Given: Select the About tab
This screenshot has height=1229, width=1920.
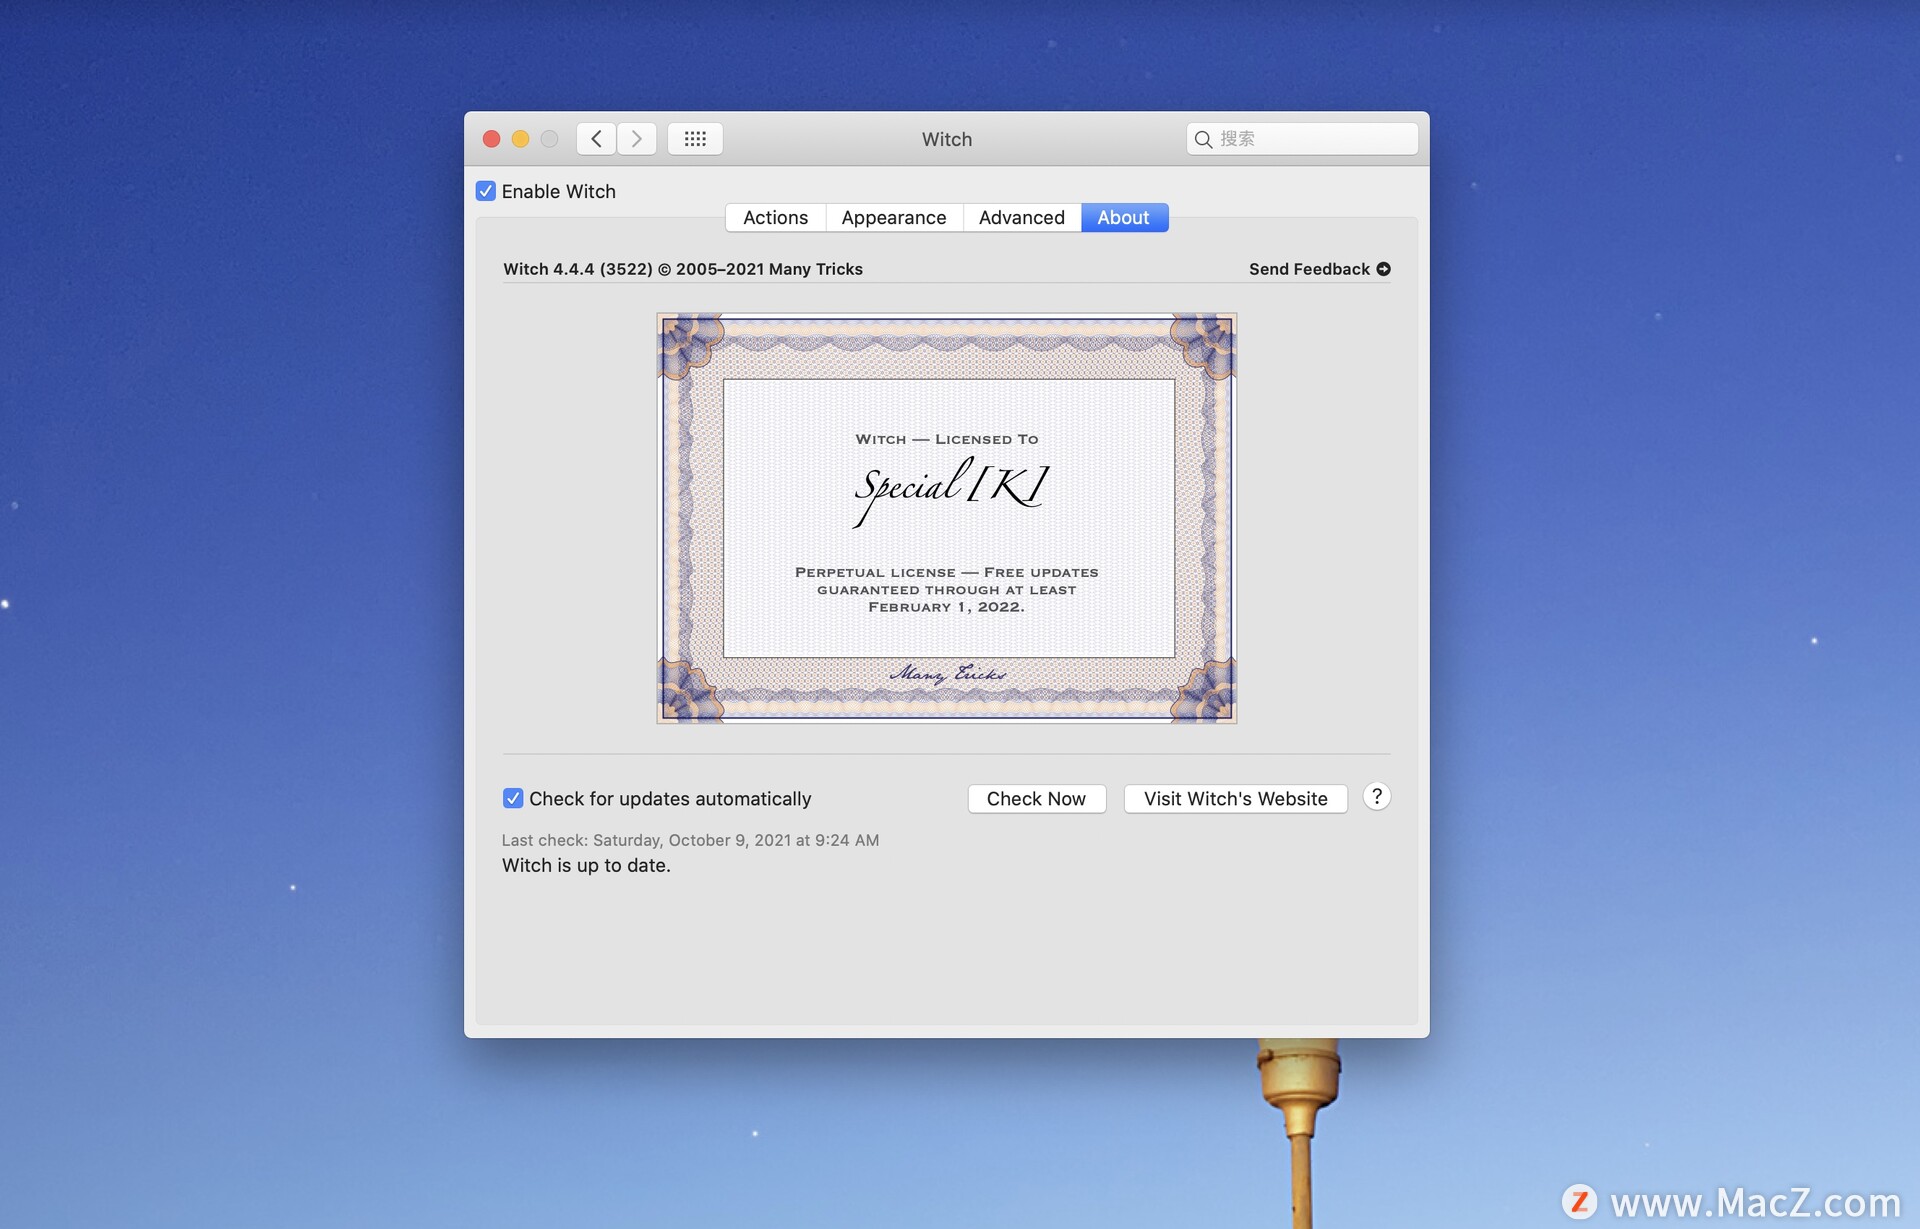Looking at the screenshot, I should pos(1124,218).
